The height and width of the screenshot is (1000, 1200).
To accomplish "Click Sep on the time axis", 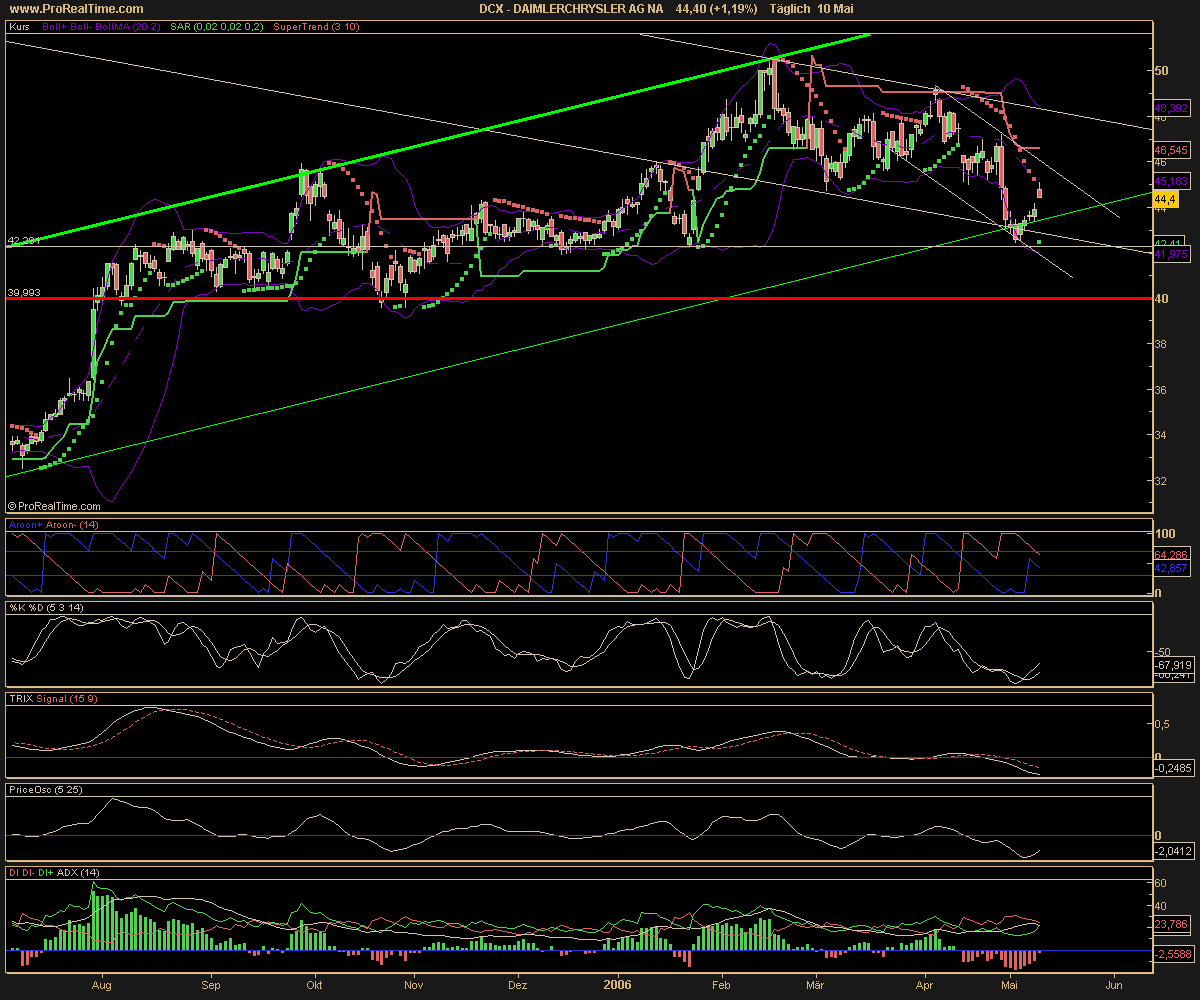I will pos(211,984).
